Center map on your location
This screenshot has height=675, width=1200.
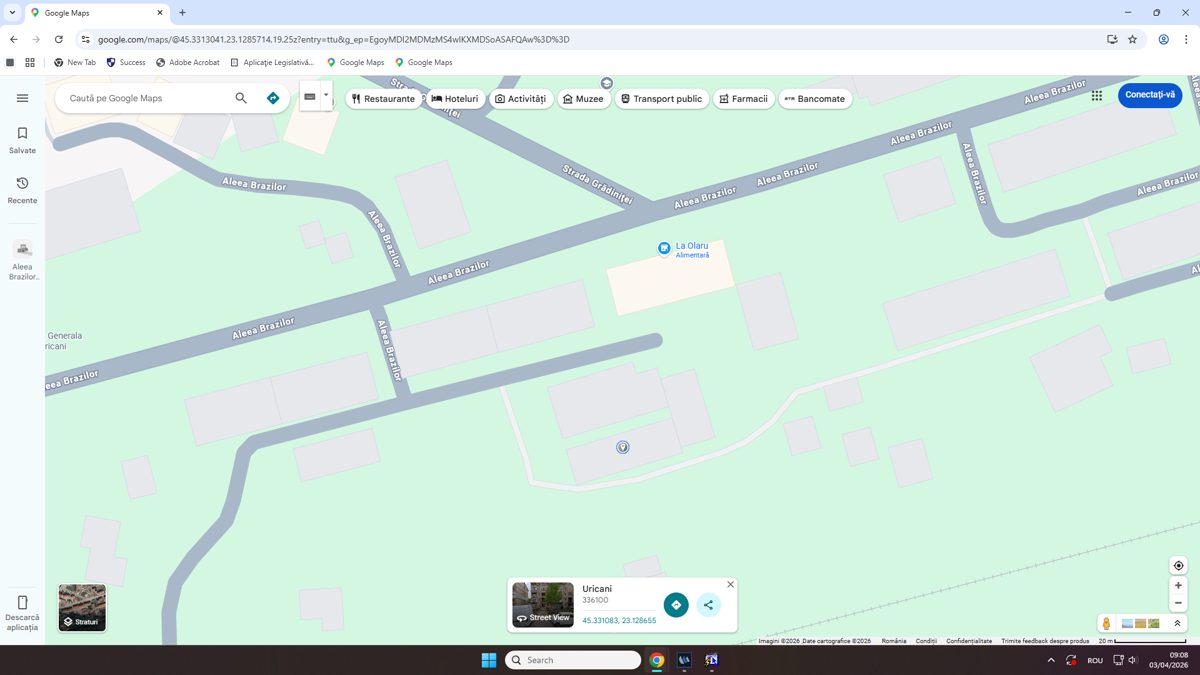pos(1179,566)
